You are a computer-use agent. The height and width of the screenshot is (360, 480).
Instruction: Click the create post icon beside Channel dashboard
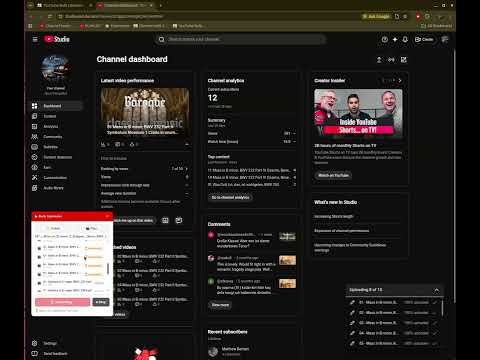point(404,60)
